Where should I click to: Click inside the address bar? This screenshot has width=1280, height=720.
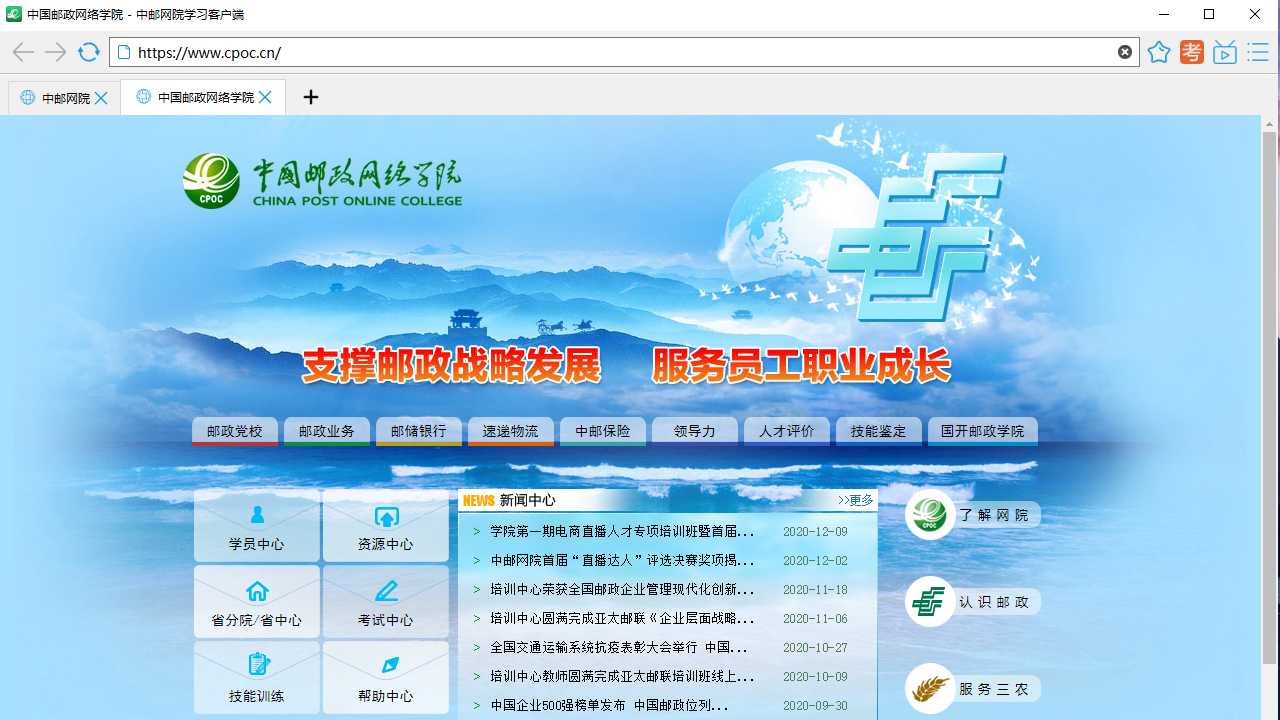[x=600, y=52]
